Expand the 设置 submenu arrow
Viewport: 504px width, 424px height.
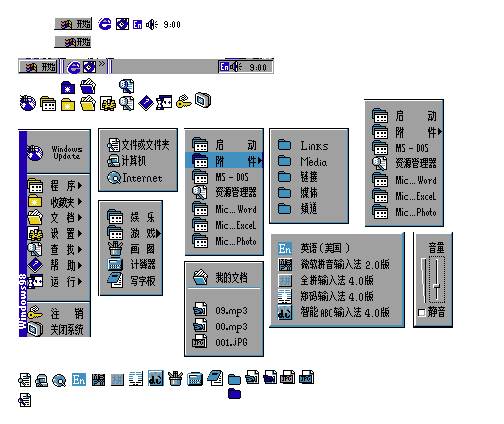[x=80, y=234]
